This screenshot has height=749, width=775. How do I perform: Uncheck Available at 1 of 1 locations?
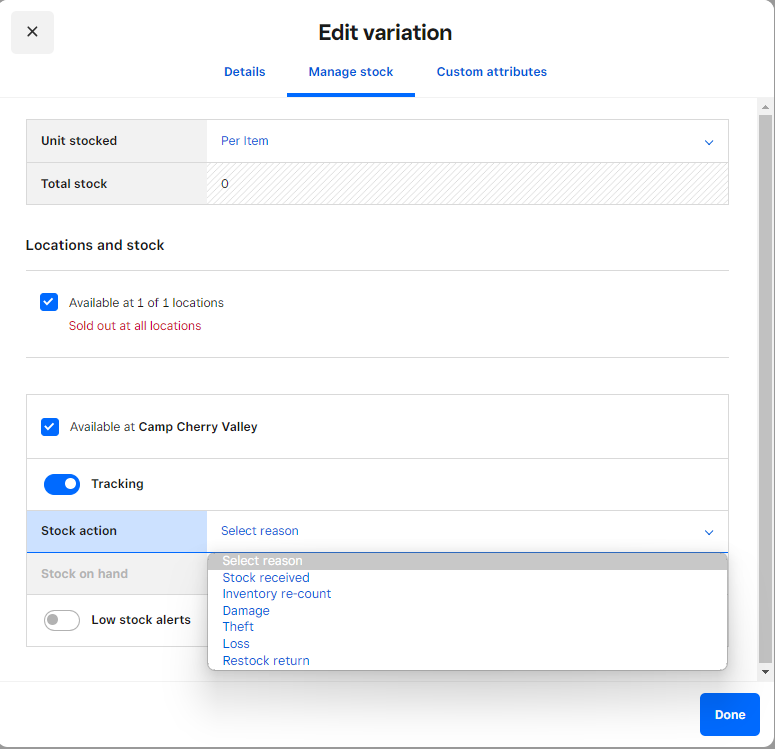[49, 302]
